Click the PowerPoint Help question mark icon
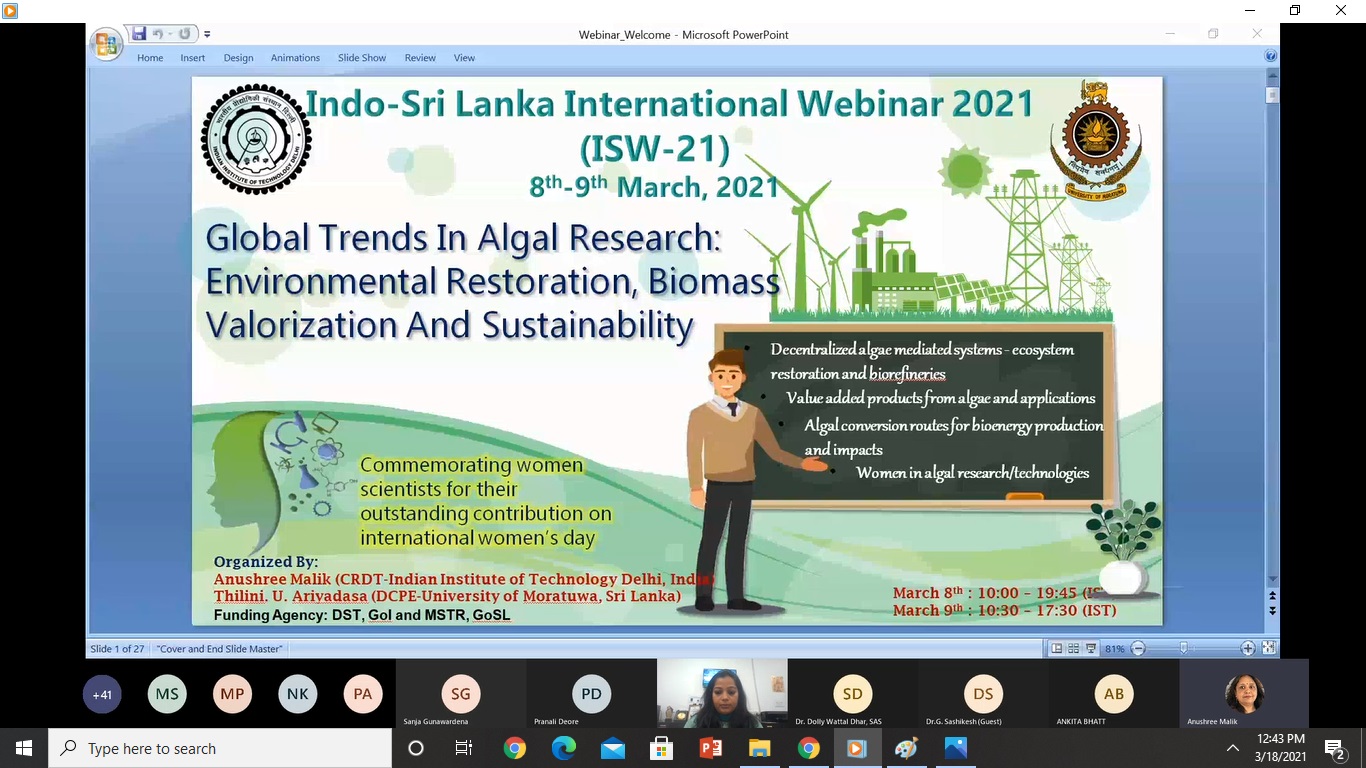Image resolution: width=1366 pixels, height=768 pixels. coord(1271,57)
